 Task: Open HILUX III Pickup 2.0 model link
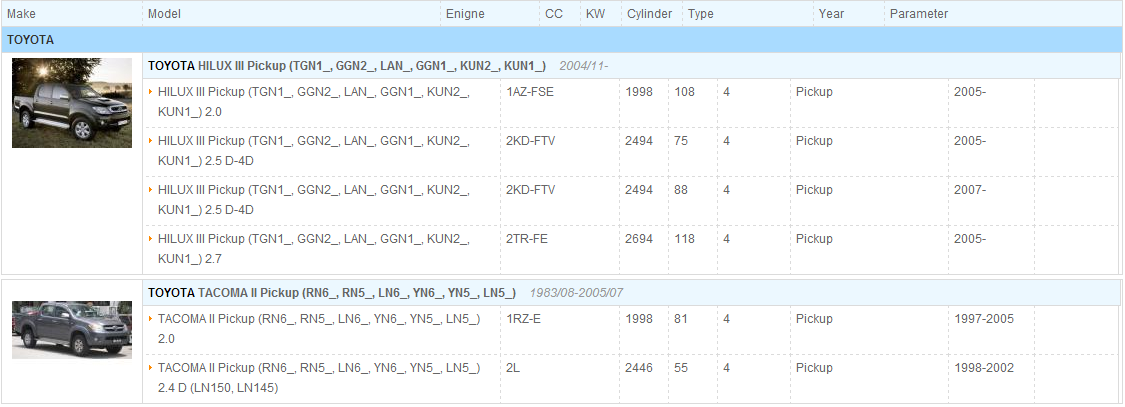[x=314, y=103]
